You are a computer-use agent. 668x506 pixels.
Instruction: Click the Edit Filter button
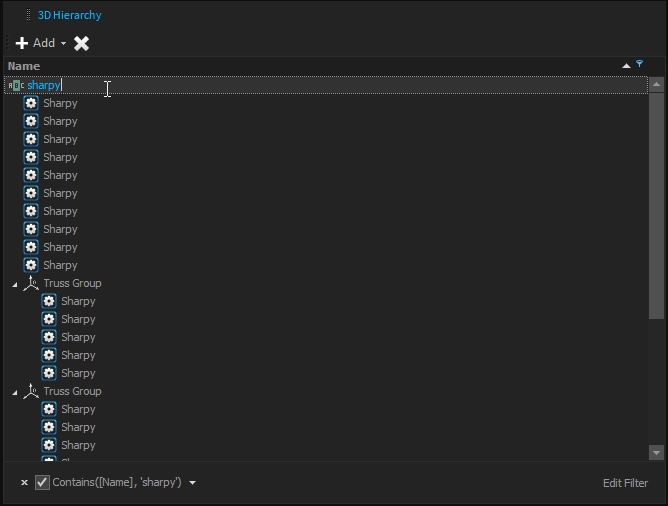coord(625,483)
